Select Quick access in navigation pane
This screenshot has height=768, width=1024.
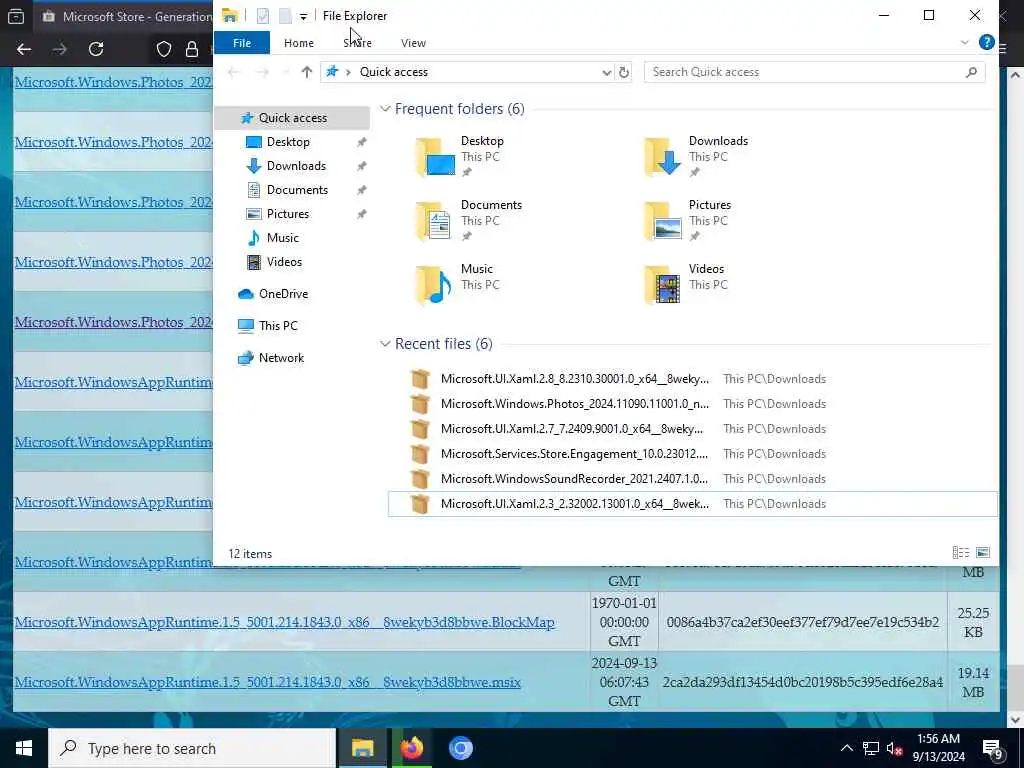pyautogui.click(x=292, y=118)
